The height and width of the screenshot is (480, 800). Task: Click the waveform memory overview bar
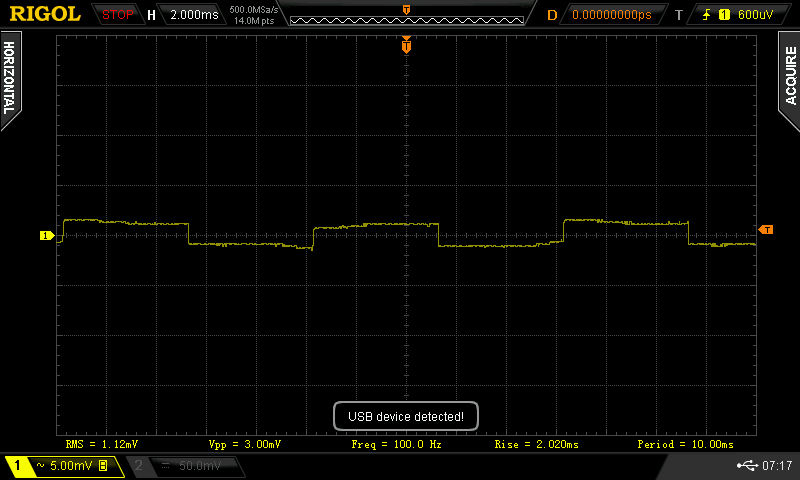click(407, 20)
